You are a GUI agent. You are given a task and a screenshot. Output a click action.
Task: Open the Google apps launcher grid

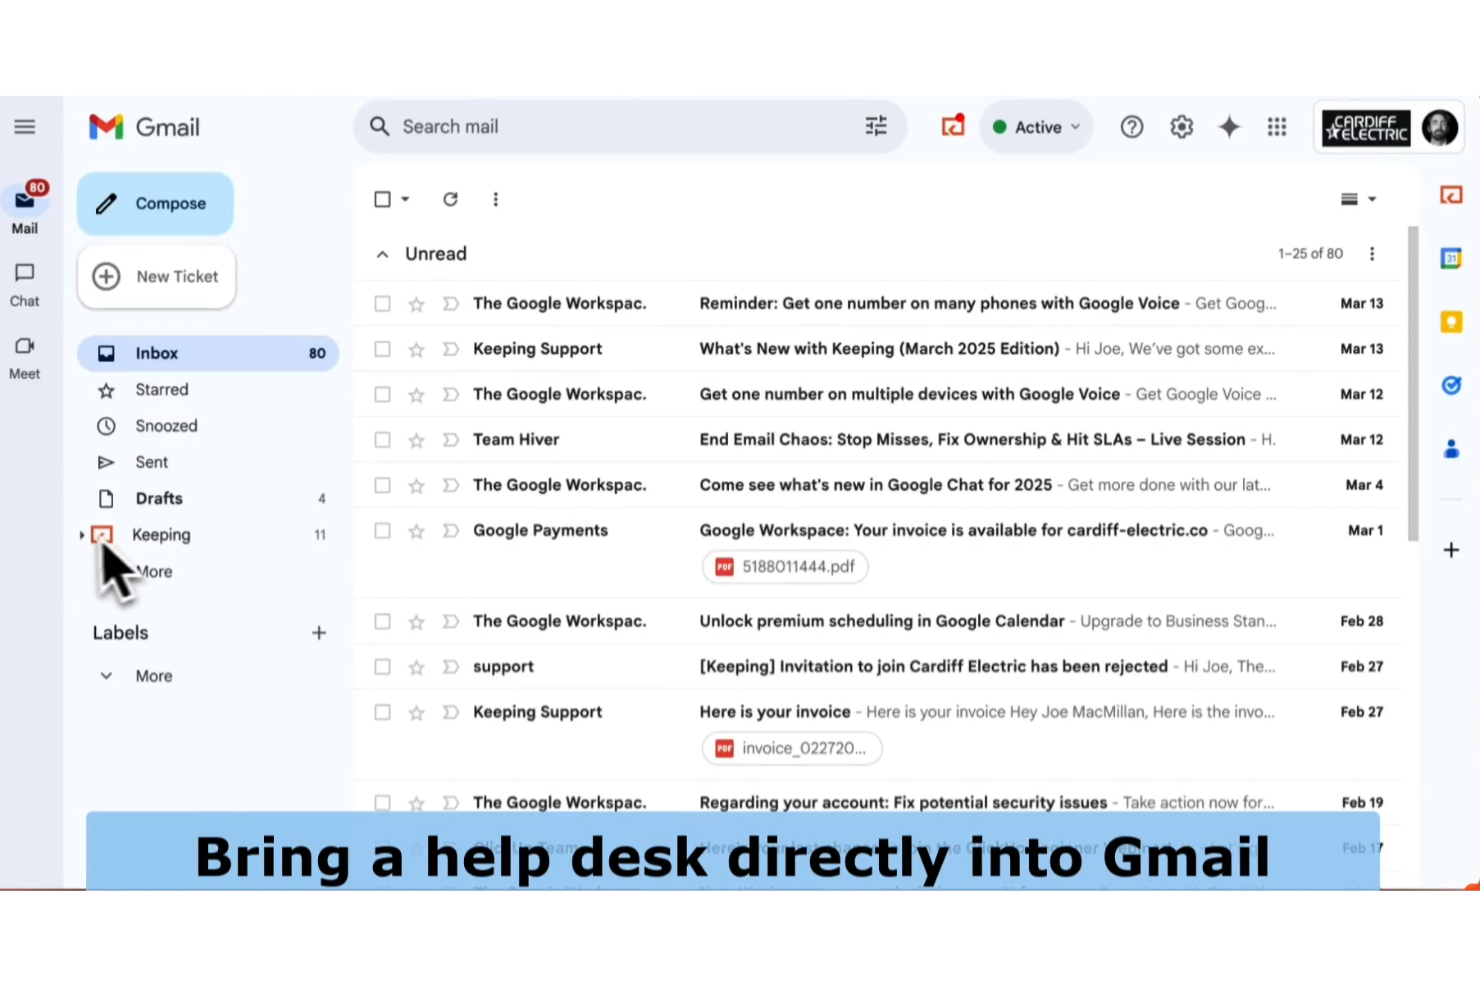coord(1277,126)
